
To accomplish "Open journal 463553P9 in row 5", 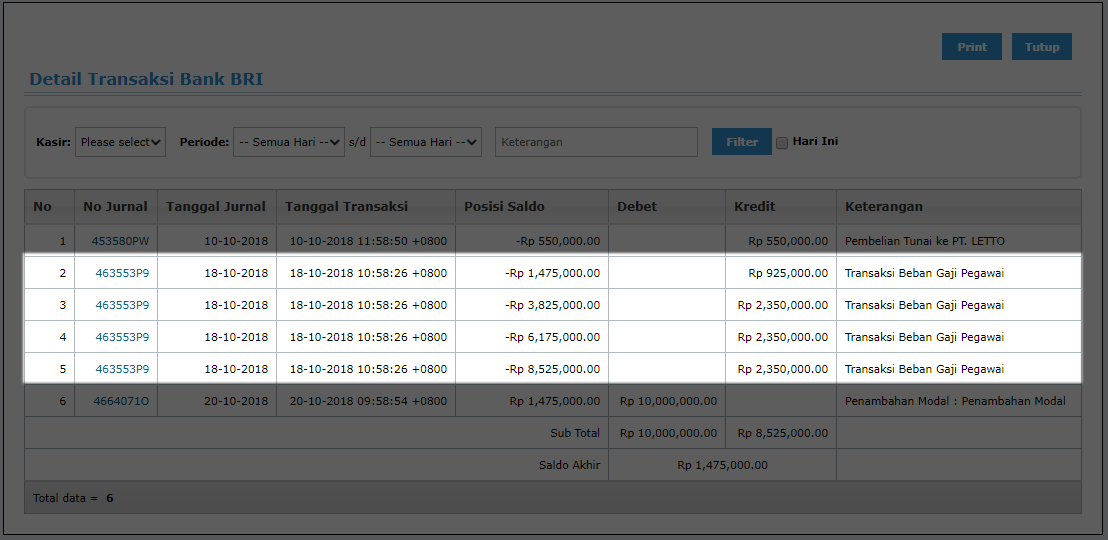I will 122,369.
